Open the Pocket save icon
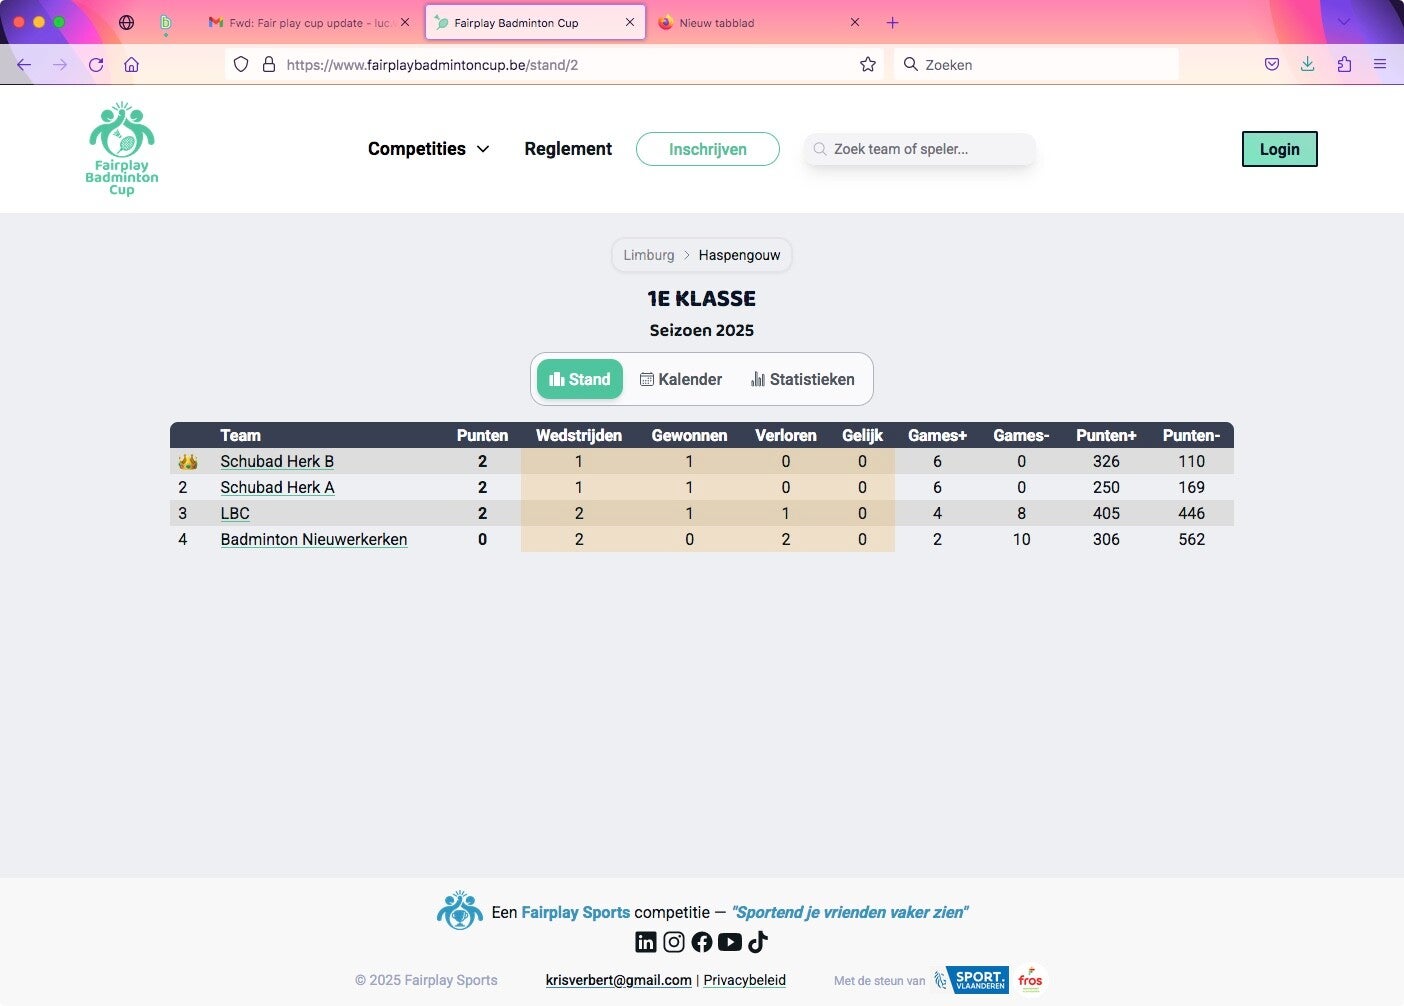 pyautogui.click(x=1272, y=65)
